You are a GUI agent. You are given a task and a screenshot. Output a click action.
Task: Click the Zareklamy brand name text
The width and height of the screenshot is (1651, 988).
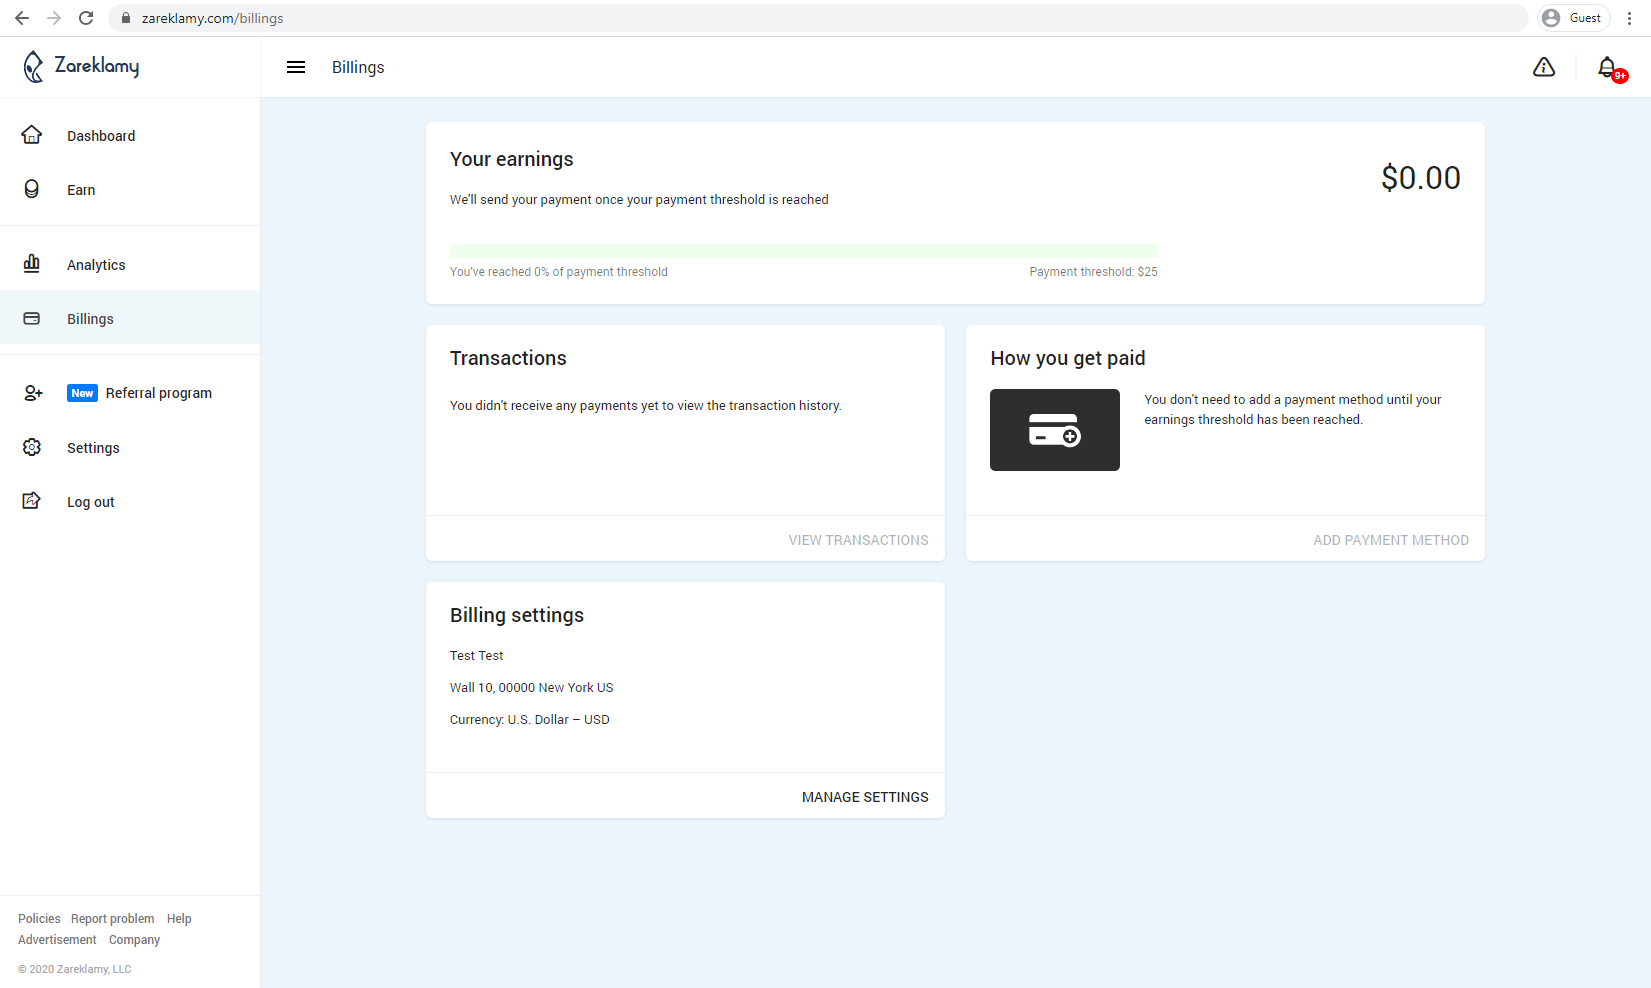(x=97, y=66)
